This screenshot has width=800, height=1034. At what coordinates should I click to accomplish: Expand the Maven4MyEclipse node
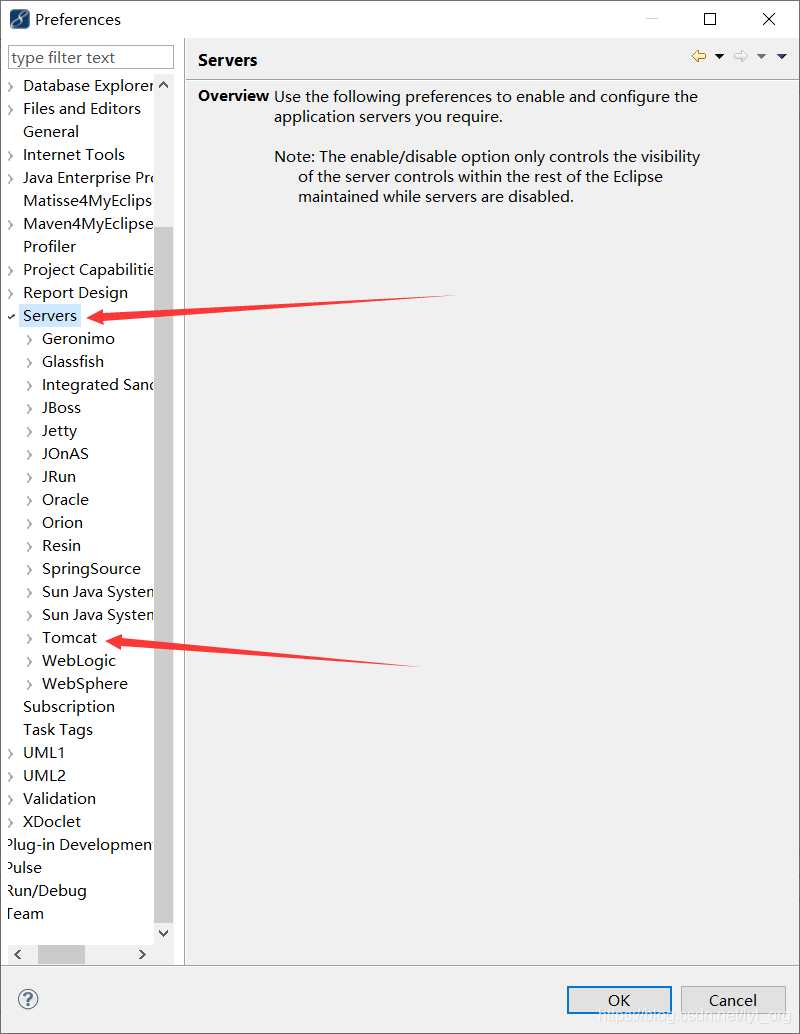point(11,225)
